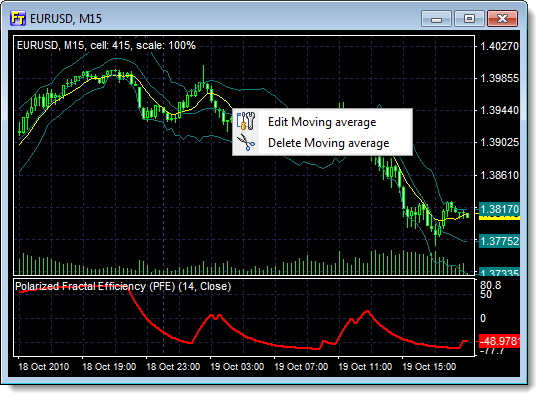
Task: Click the 19 Oct 03:00 time axis label
Action: tap(237, 366)
